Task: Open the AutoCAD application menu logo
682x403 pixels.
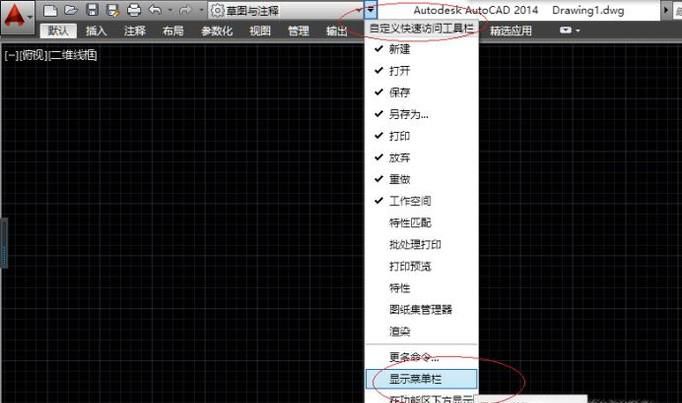Action: pos(17,17)
